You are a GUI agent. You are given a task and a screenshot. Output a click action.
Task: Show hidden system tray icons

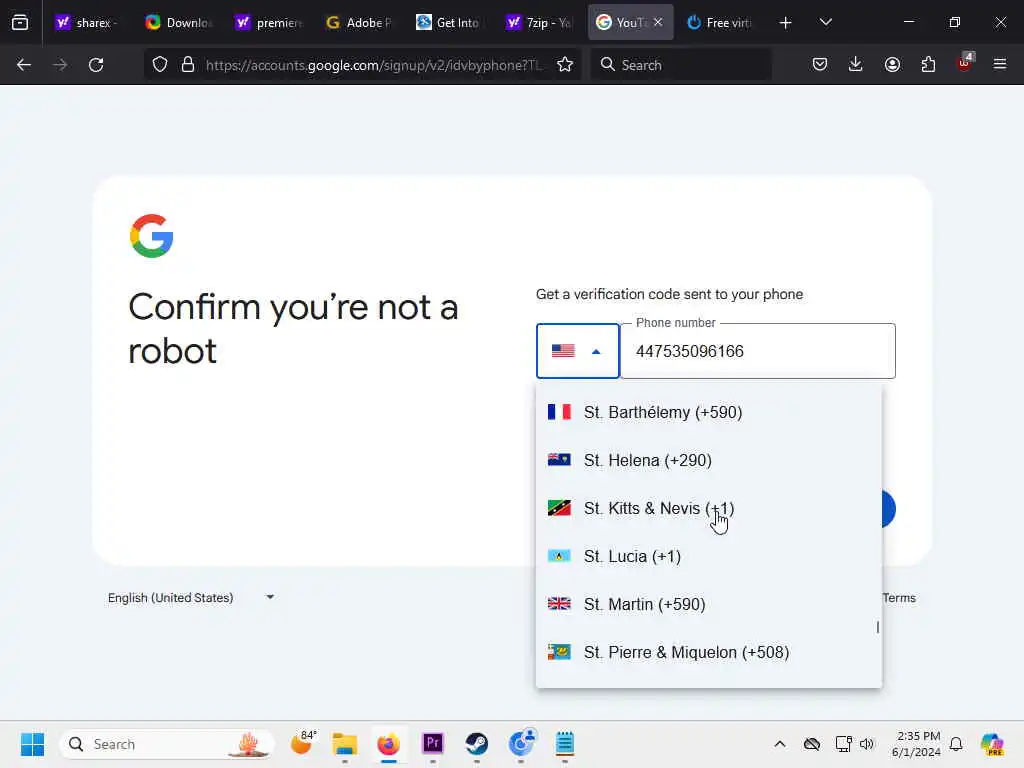(780, 744)
